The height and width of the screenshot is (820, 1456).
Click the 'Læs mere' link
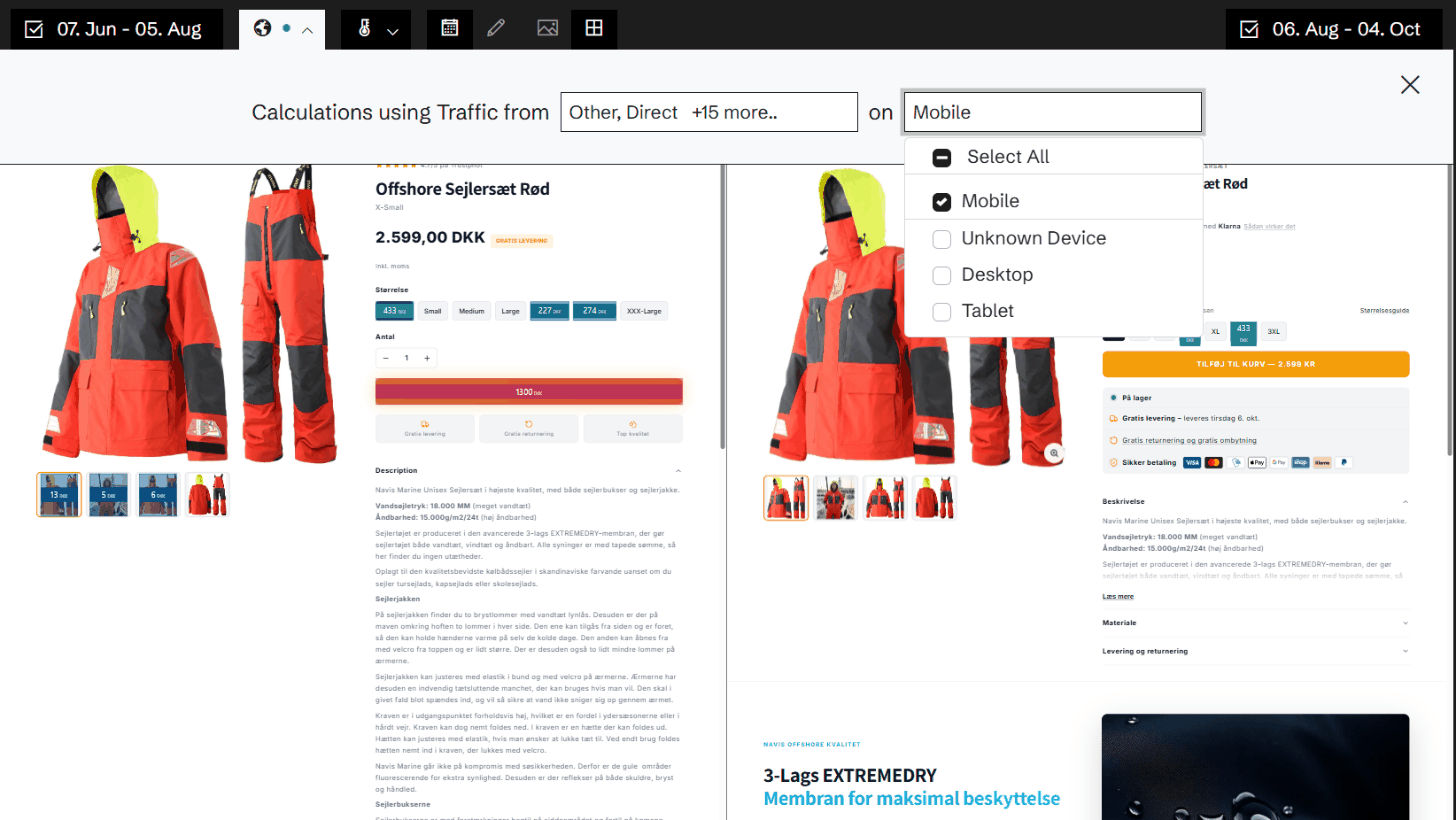tap(1117, 597)
